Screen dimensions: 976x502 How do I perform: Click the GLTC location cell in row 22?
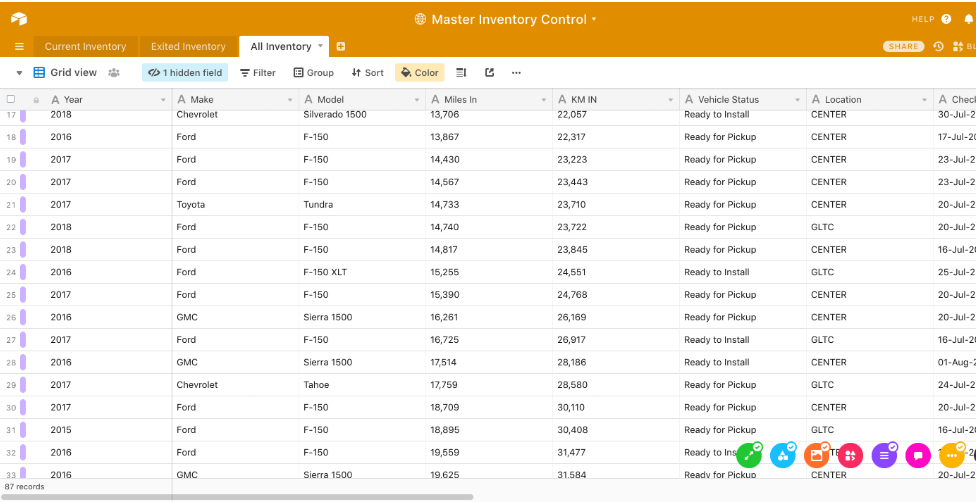869,227
